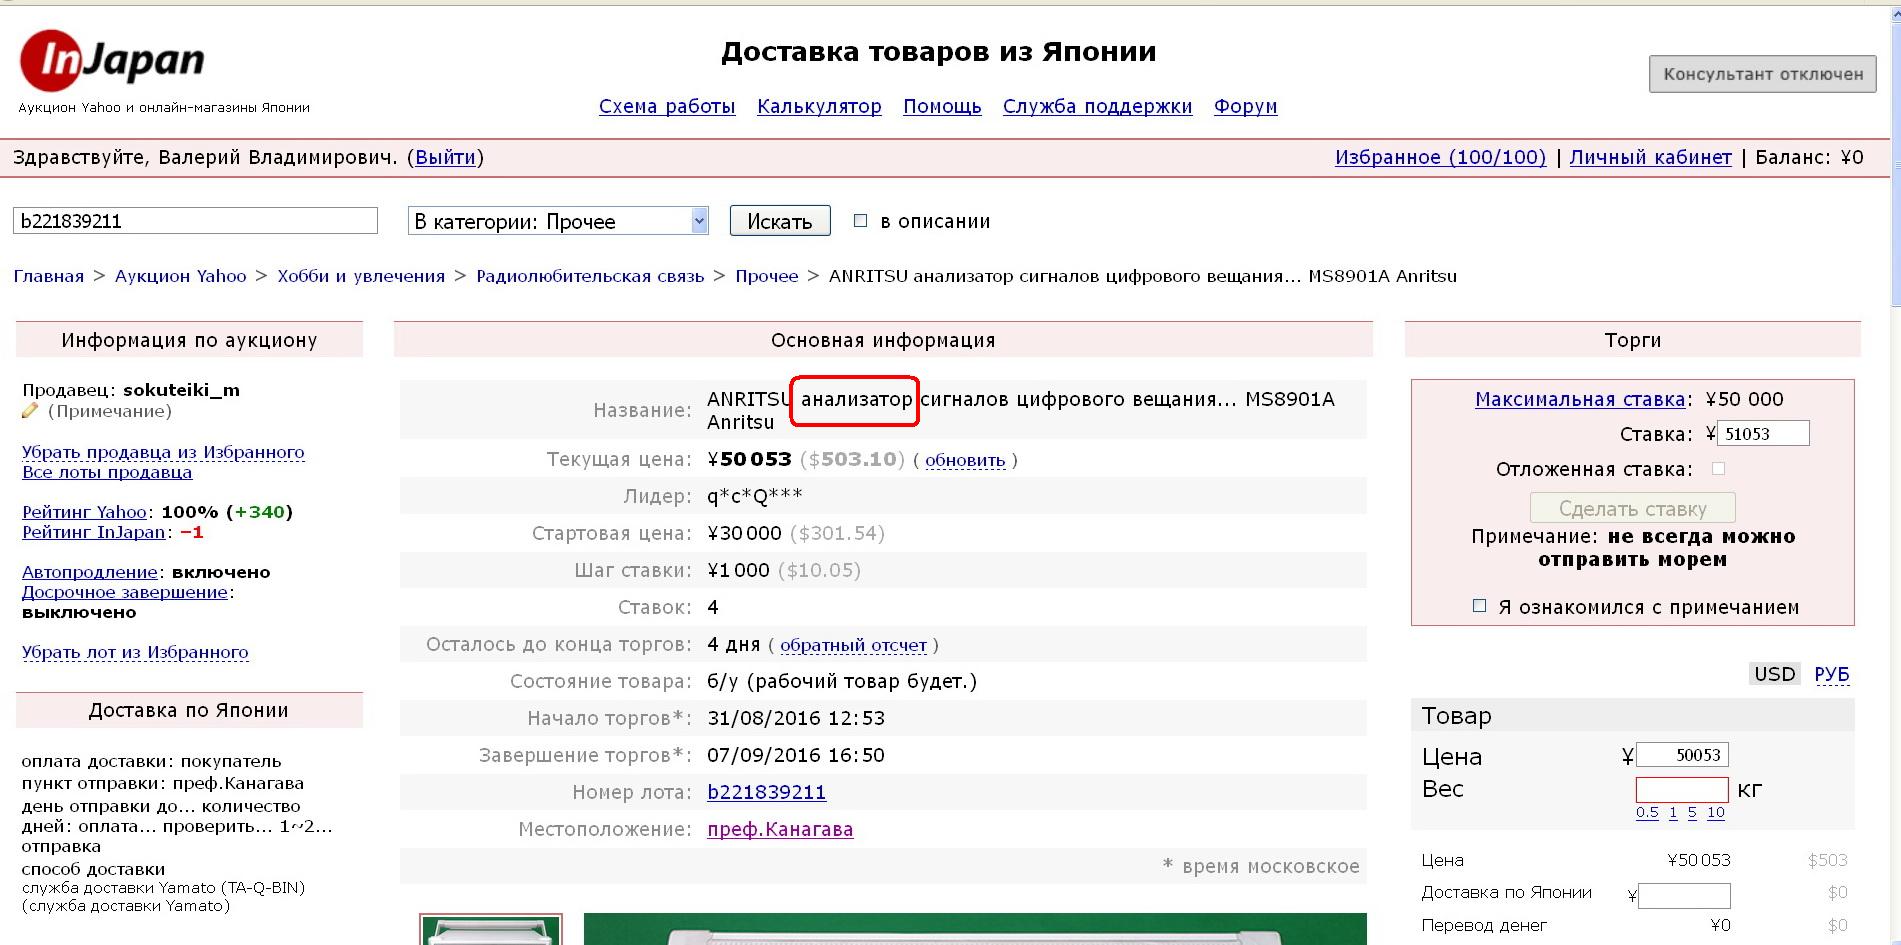
Task: Tick the 'в описании' checkbox
Action: (860, 221)
